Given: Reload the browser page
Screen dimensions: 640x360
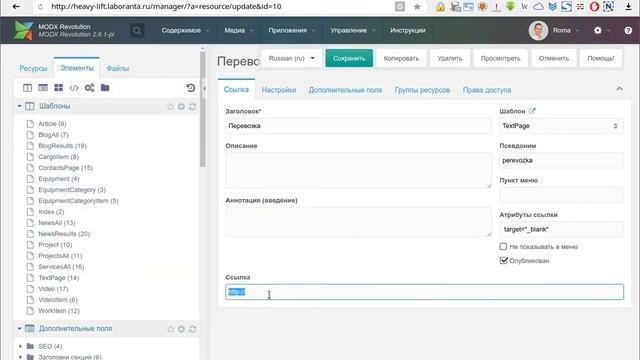Looking at the screenshot, I should [x=40, y=7].
